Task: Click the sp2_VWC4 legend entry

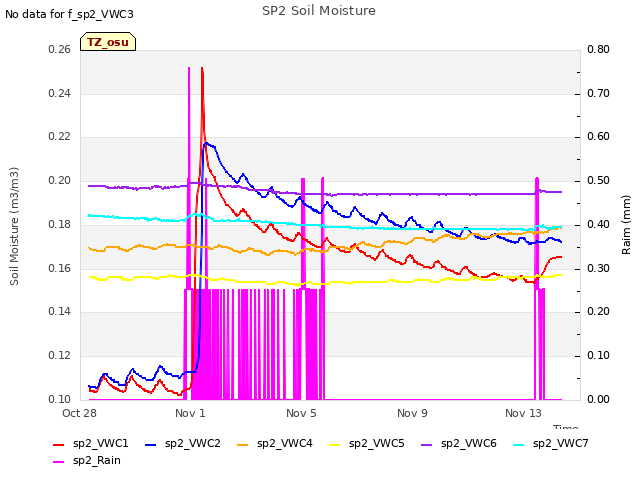Action: [x=275, y=444]
